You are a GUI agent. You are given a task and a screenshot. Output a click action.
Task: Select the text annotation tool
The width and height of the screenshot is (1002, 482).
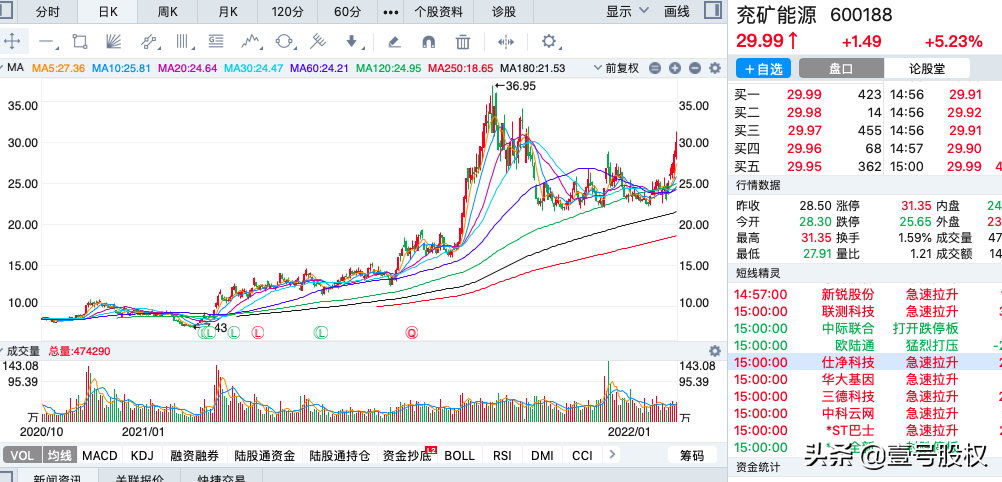pos(217,42)
